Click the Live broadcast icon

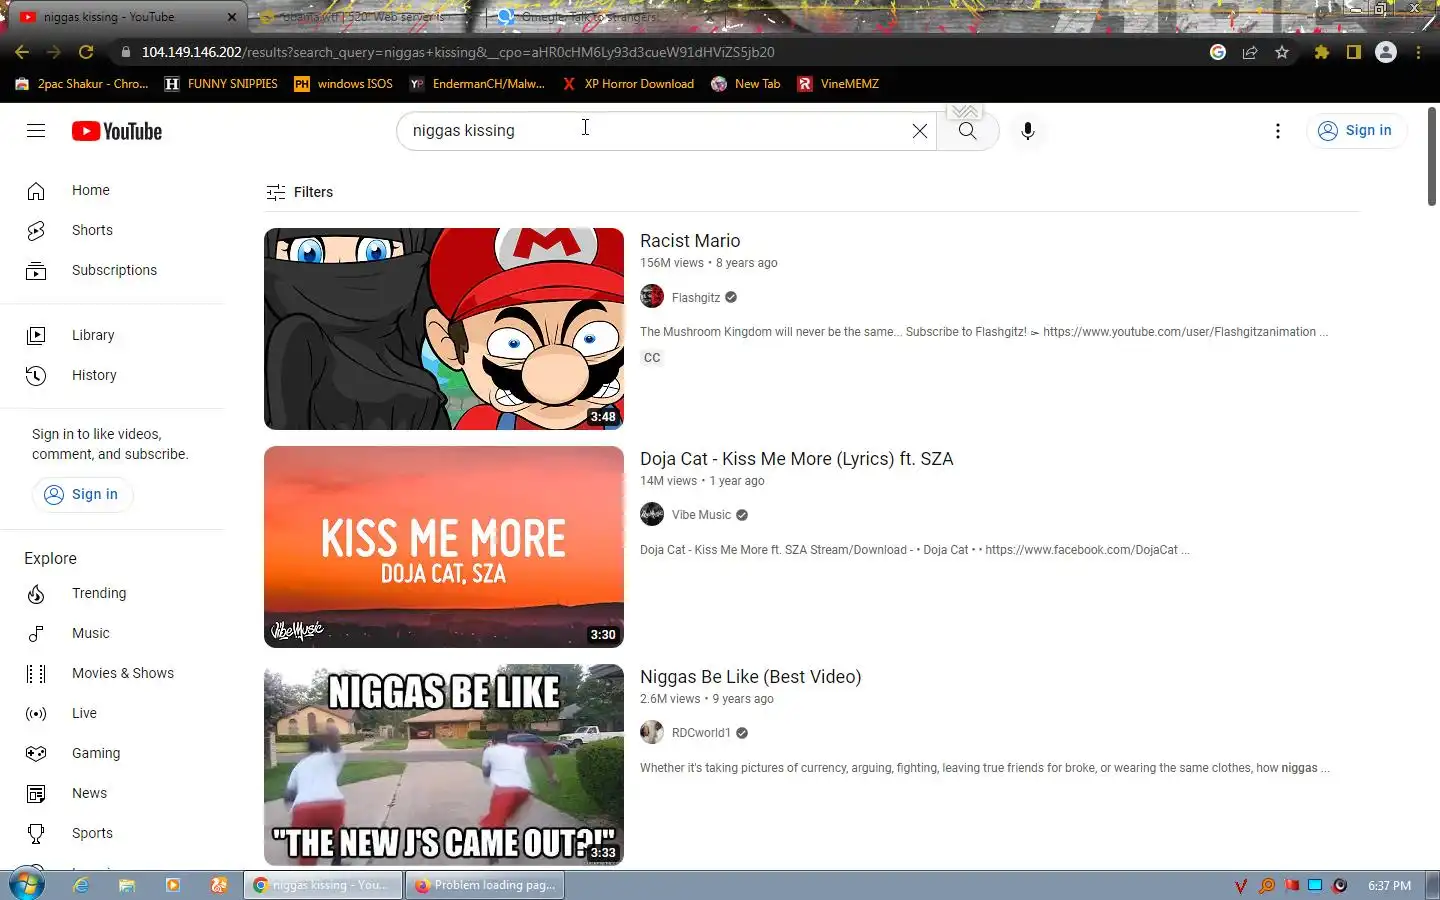click(36, 713)
